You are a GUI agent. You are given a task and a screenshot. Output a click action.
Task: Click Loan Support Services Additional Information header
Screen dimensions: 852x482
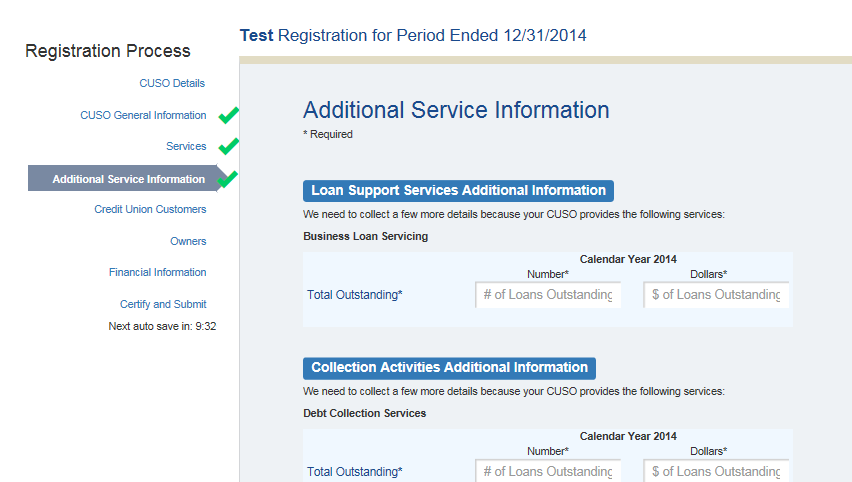(x=458, y=191)
